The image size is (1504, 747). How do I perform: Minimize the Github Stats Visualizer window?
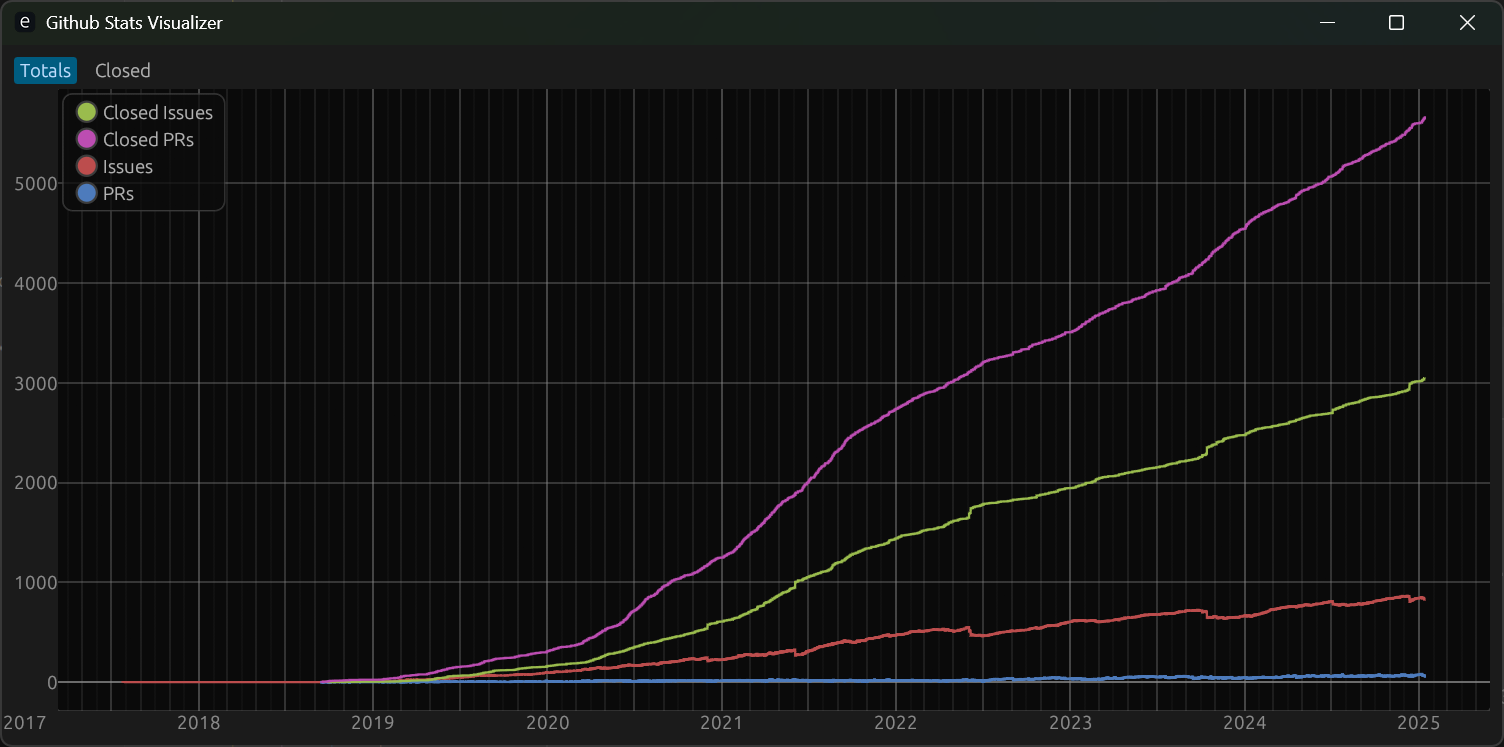tap(1328, 22)
